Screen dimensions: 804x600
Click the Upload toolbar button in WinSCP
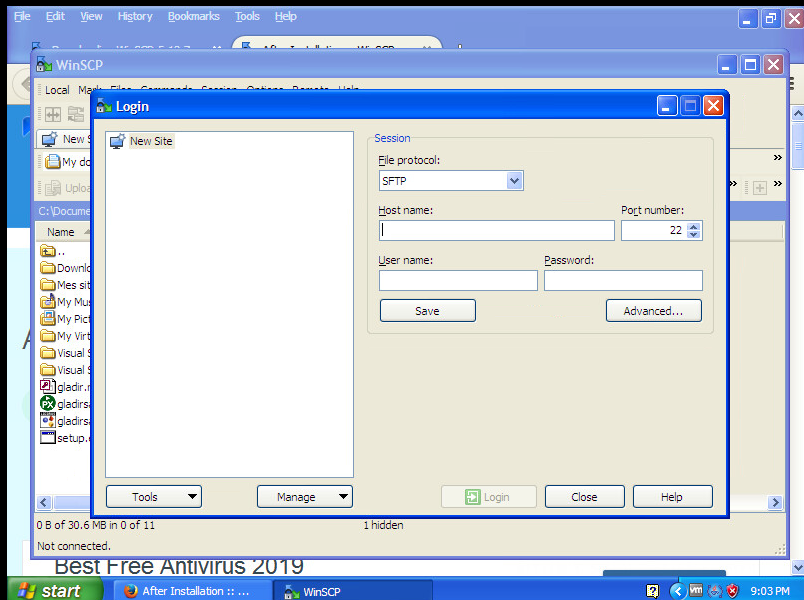(x=67, y=188)
